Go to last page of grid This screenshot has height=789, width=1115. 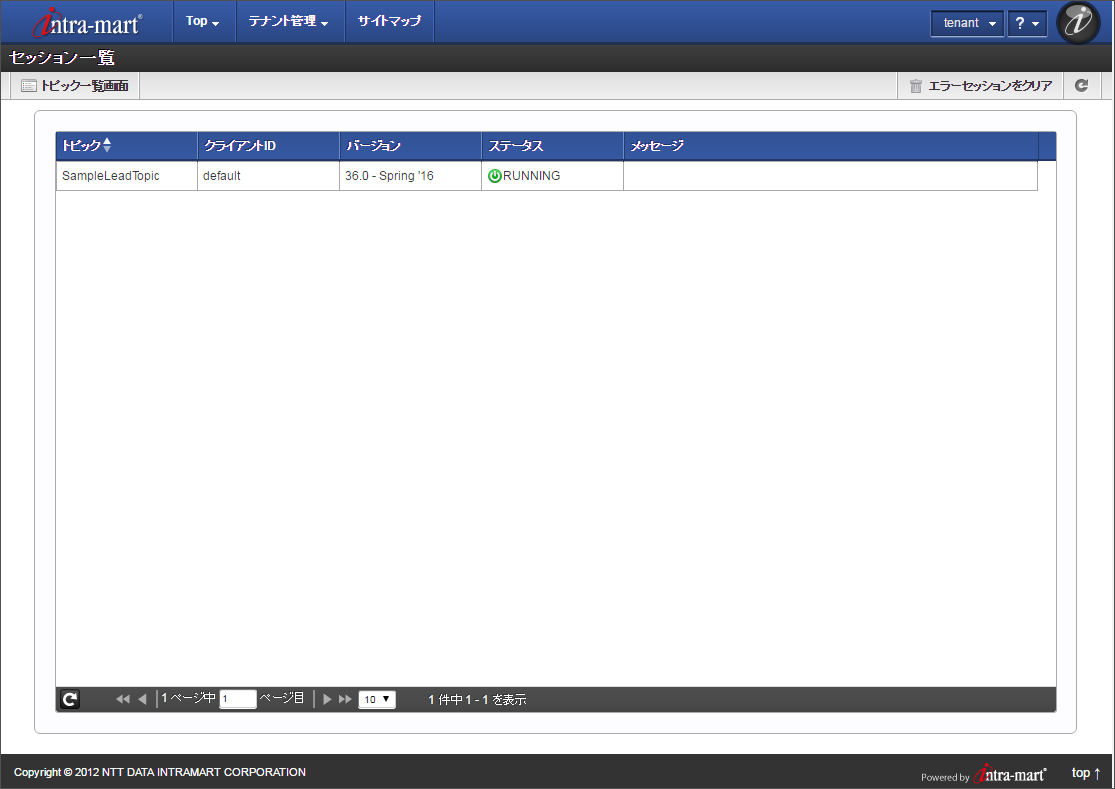[x=346, y=699]
